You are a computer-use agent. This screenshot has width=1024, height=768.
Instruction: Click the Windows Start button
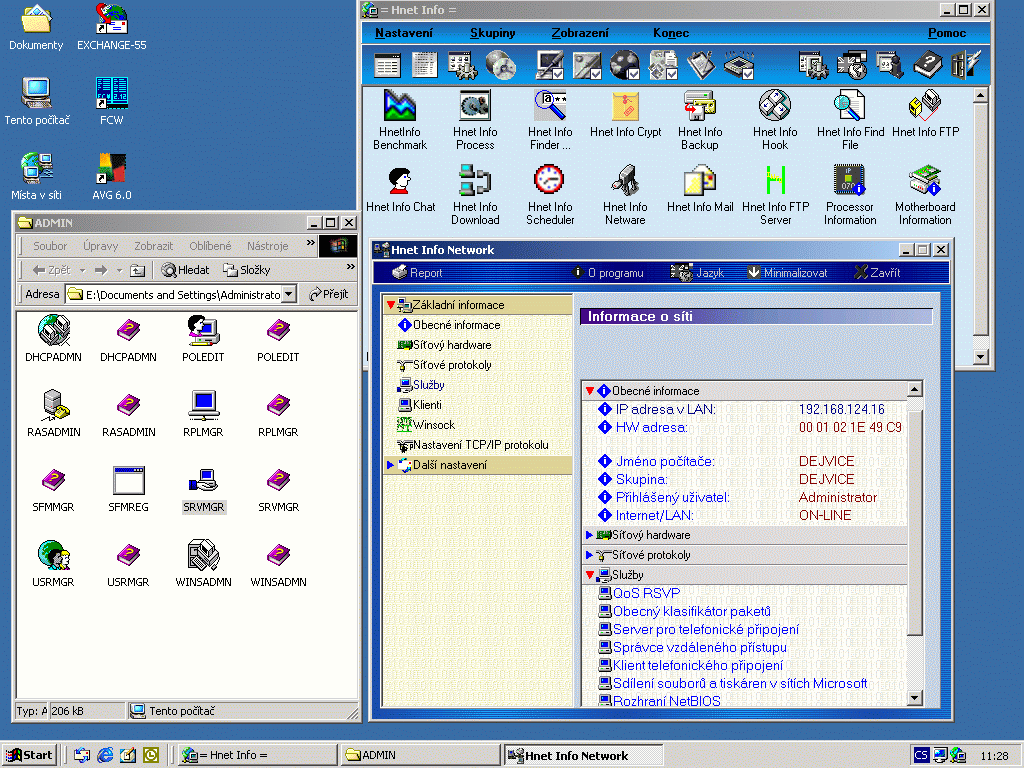point(29,755)
